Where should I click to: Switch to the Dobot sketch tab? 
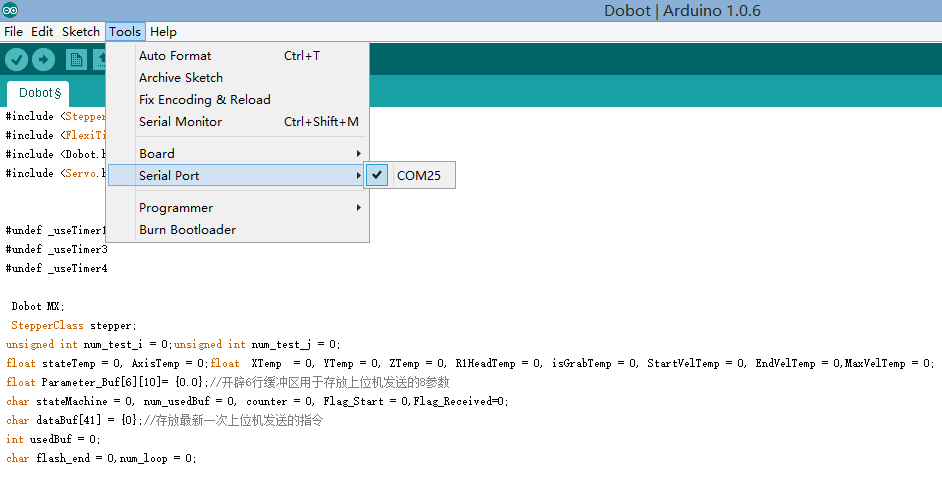point(38,93)
